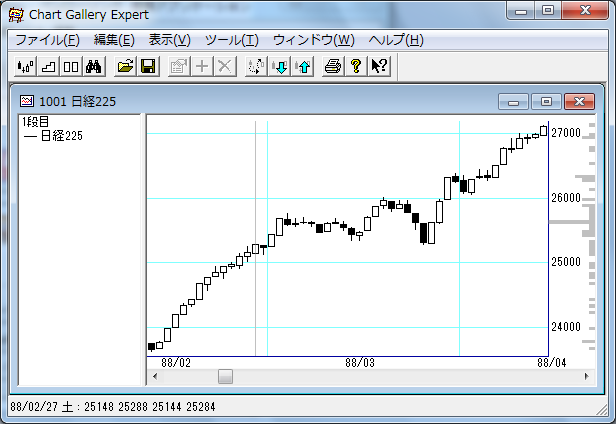Click the arrow-question context help icon
The height and width of the screenshot is (424, 616).
pyautogui.click(x=380, y=66)
